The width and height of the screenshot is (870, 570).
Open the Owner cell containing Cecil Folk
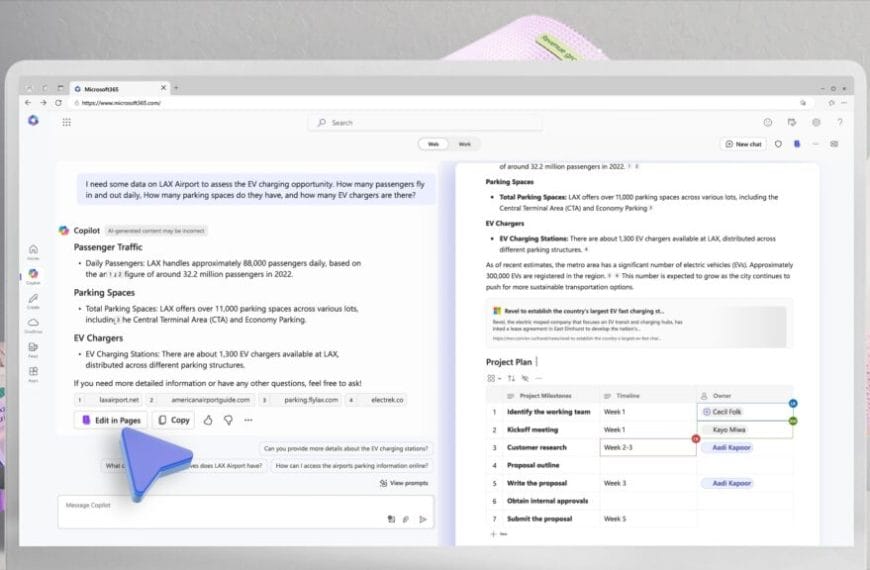pyautogui.click(x=745, y=412)
